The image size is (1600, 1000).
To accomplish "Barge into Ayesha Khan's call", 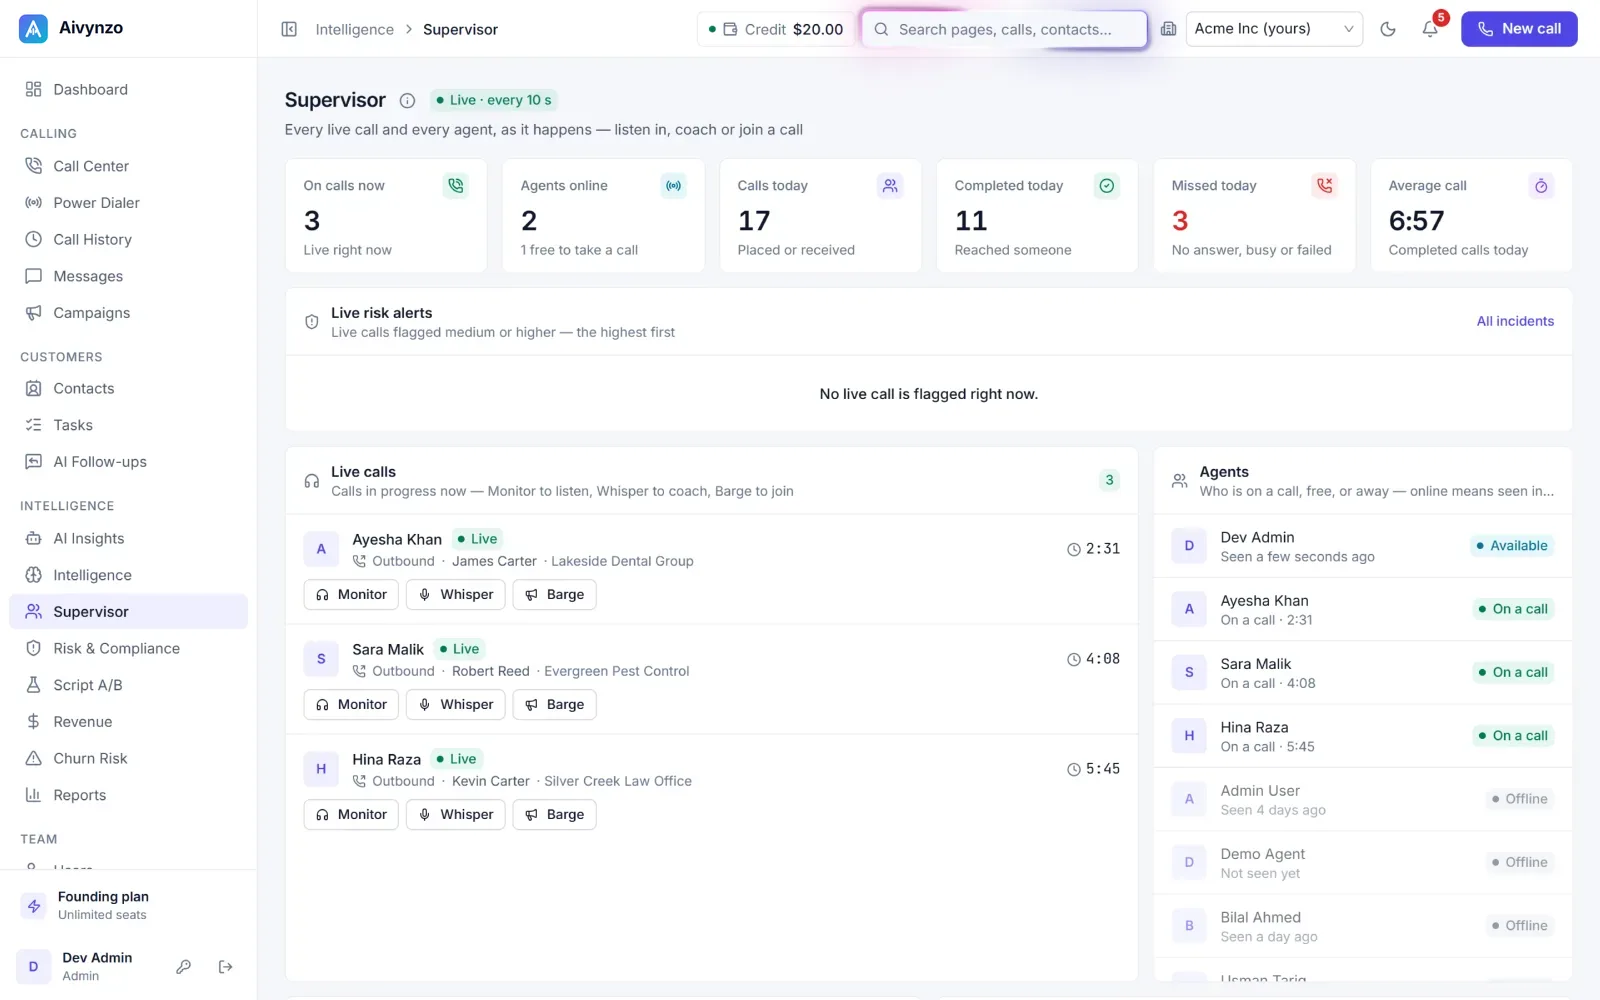I will tap(555, 594).
